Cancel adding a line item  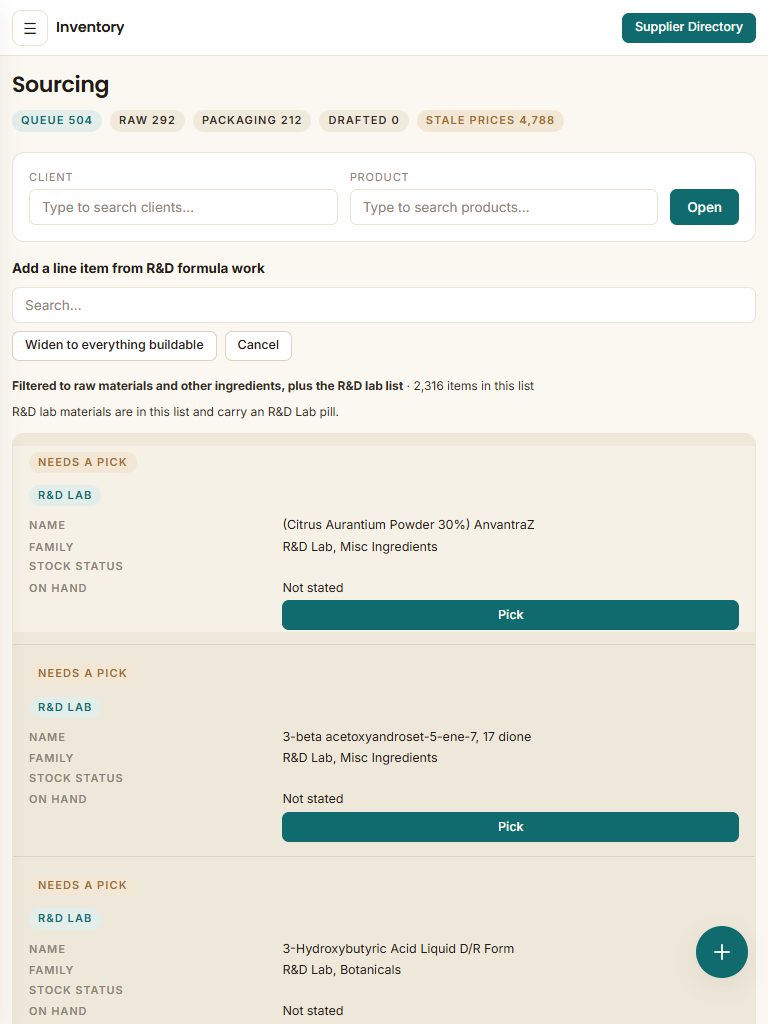pyautogui.click(x=258, y=345)
